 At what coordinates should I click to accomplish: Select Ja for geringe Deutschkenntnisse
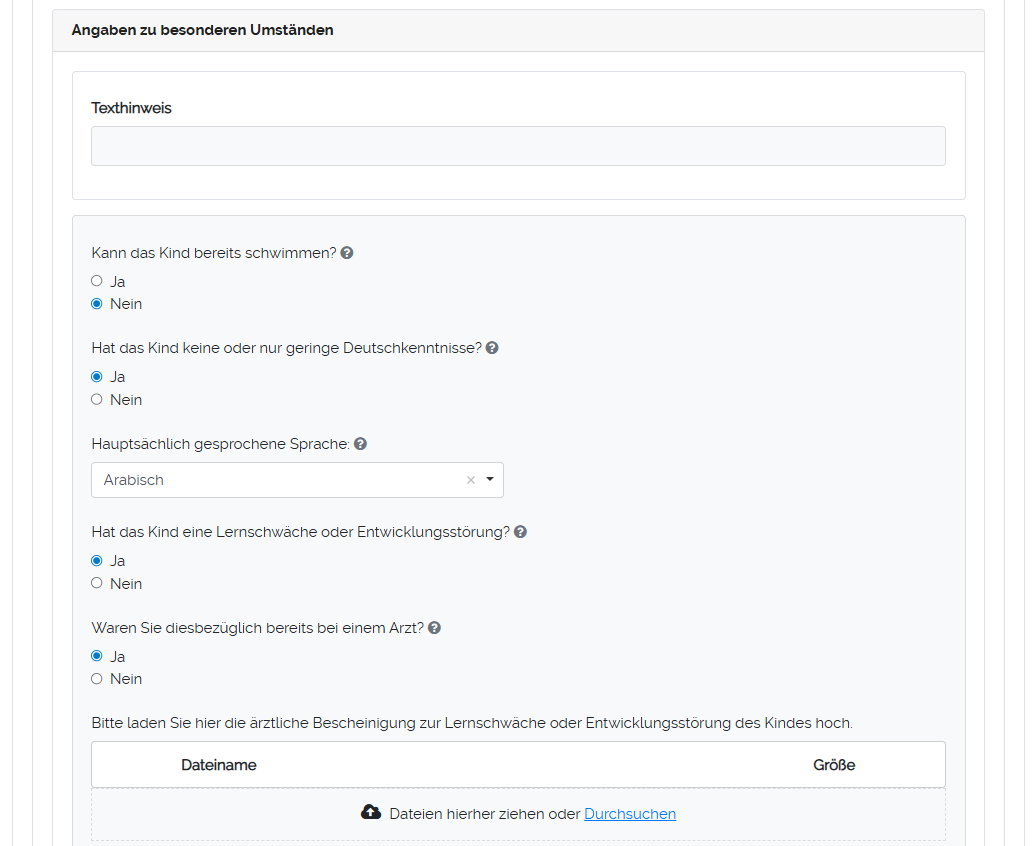(97, 377)
